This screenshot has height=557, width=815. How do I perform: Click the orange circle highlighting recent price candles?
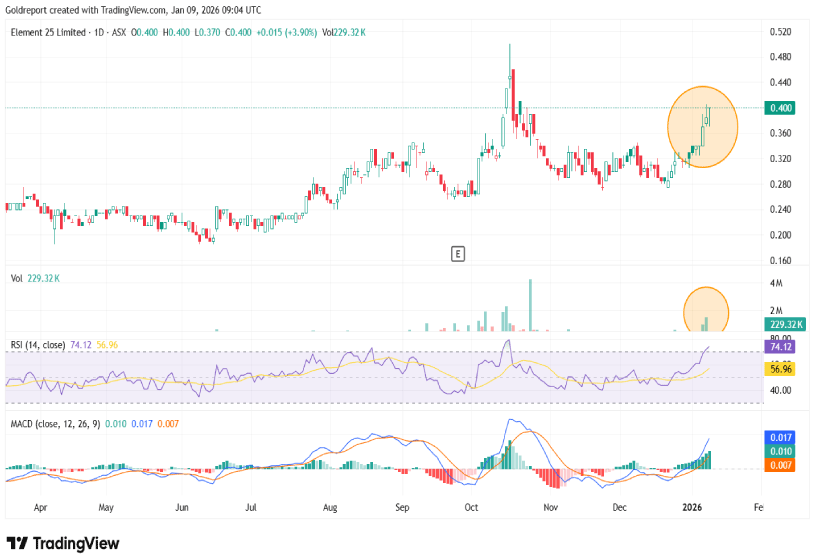coord(703,126)
